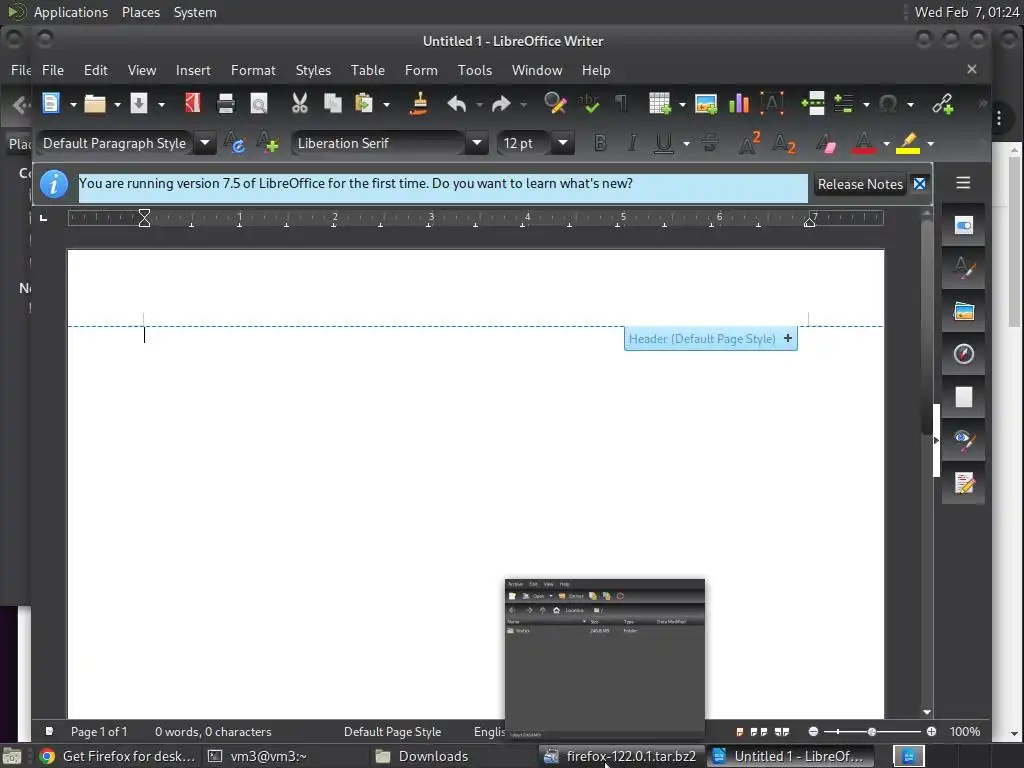Update the selected paragraph style
This screenshot has width=1024, height=768.
pyautogui.click(x=234, y=143)
